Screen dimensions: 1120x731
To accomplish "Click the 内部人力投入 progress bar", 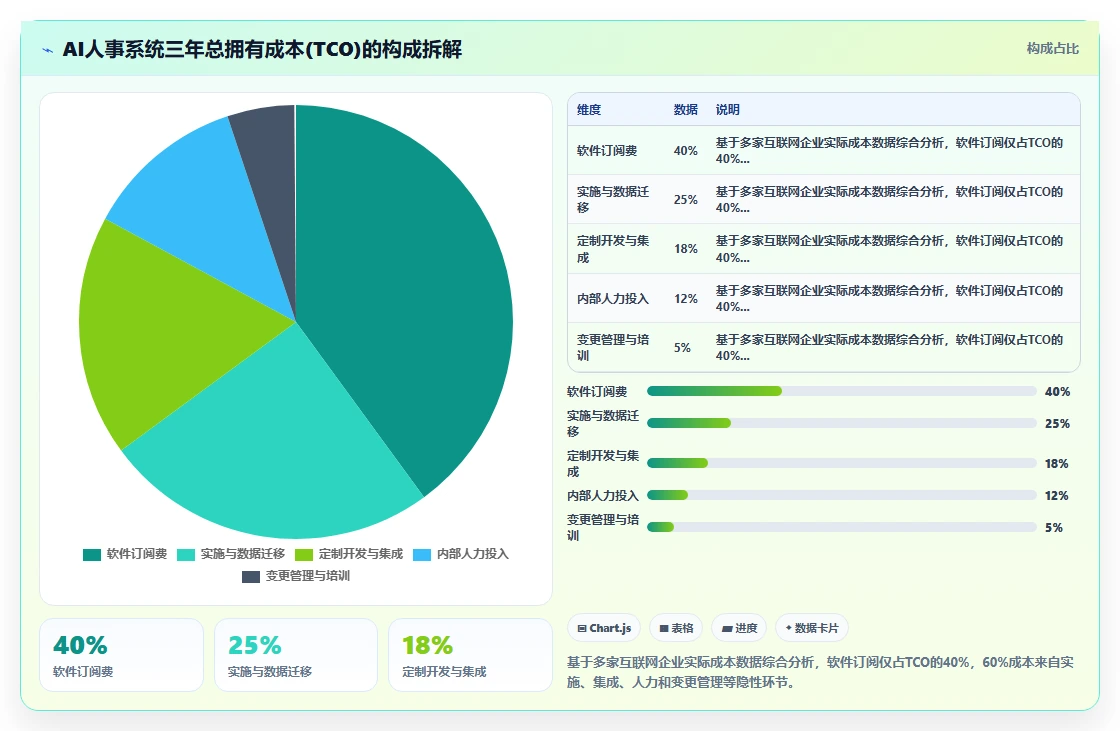I will point(841,495).
